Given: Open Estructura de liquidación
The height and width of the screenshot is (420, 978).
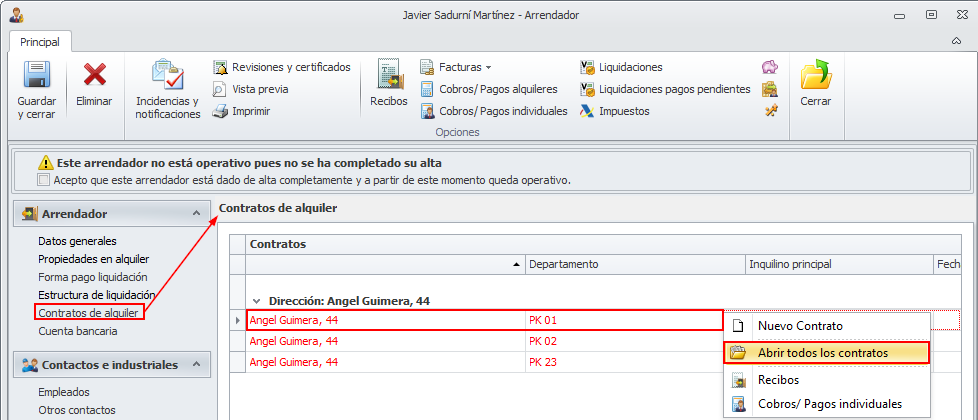Looking at the screenshot, I should tap(97, 295).
